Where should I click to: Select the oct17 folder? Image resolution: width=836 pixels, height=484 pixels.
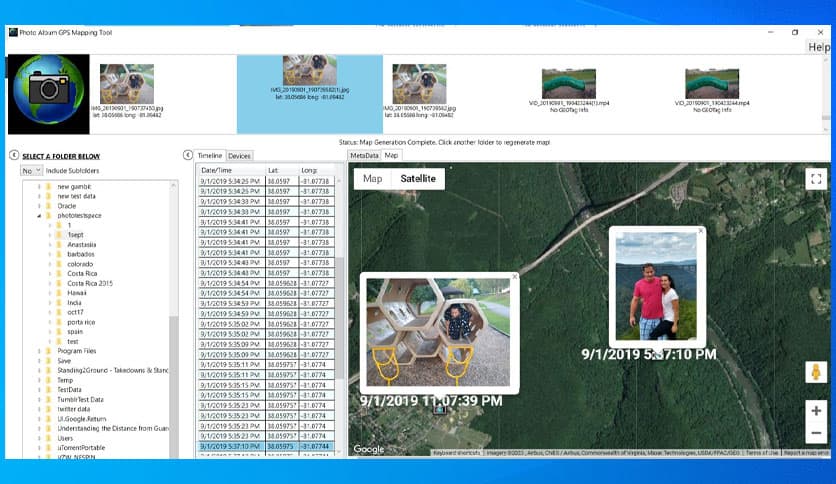(75, 312)
